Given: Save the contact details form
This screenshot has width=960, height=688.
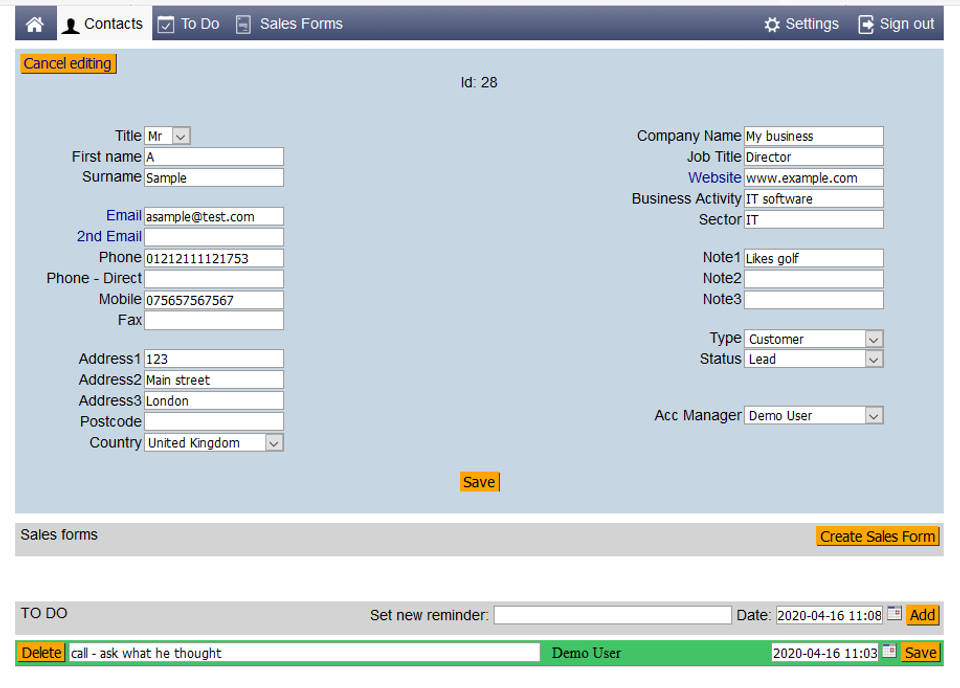Looking at the screenshot, I should tap(479, 482).
